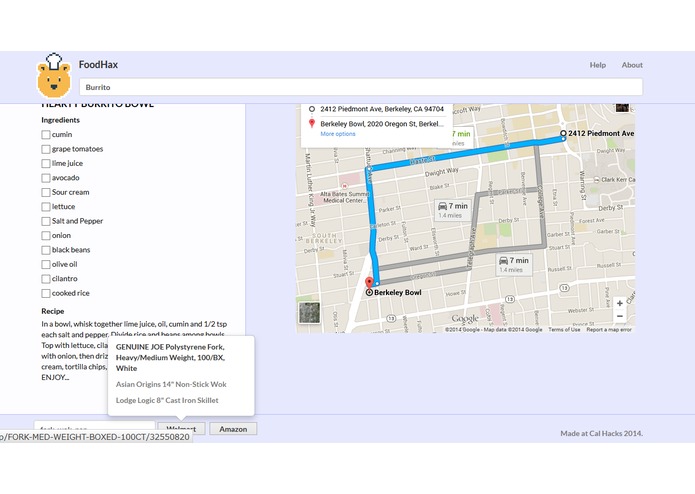Open Asian Origins 14" Non-Stick Wok item

click(x=171, y=384)
